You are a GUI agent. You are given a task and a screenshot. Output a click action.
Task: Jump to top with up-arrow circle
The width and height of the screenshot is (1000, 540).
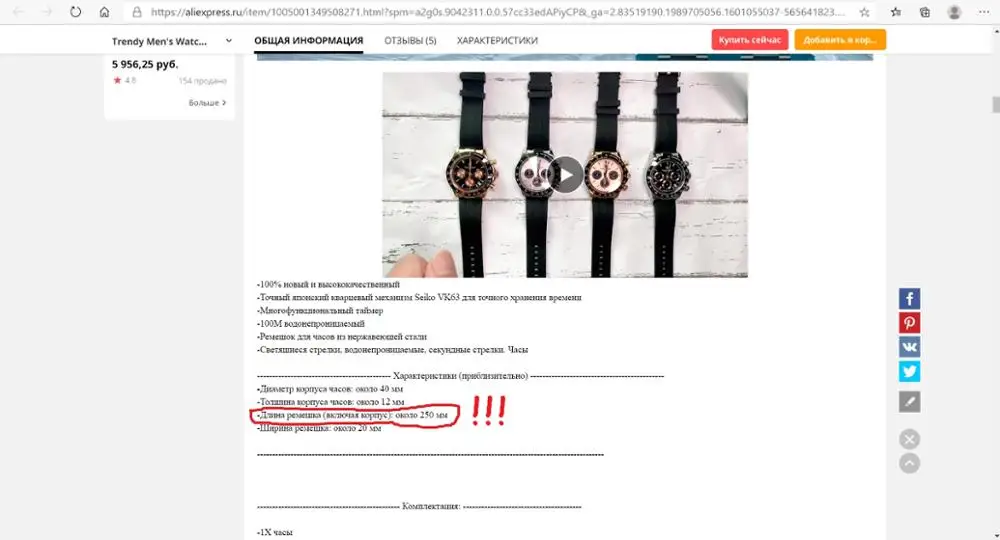pos(909,463)
